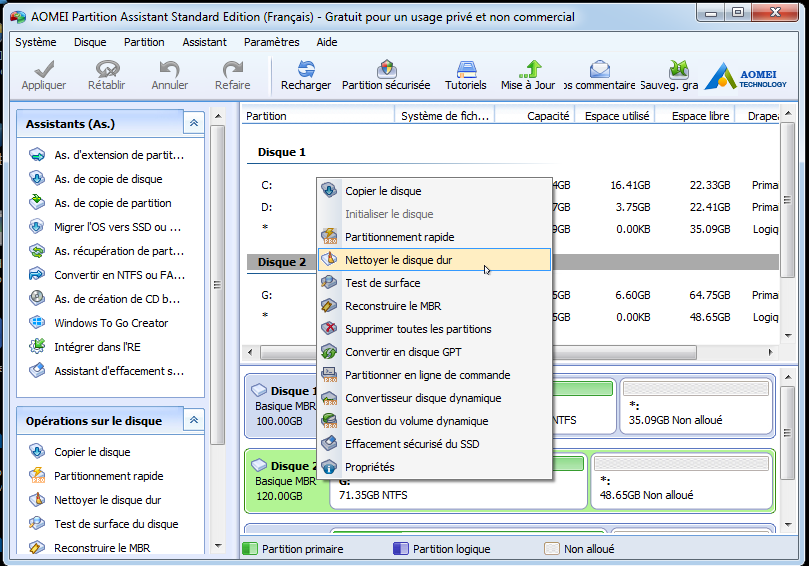
Task: Click the Test de surface du disque icon
Action: [37, 523]
